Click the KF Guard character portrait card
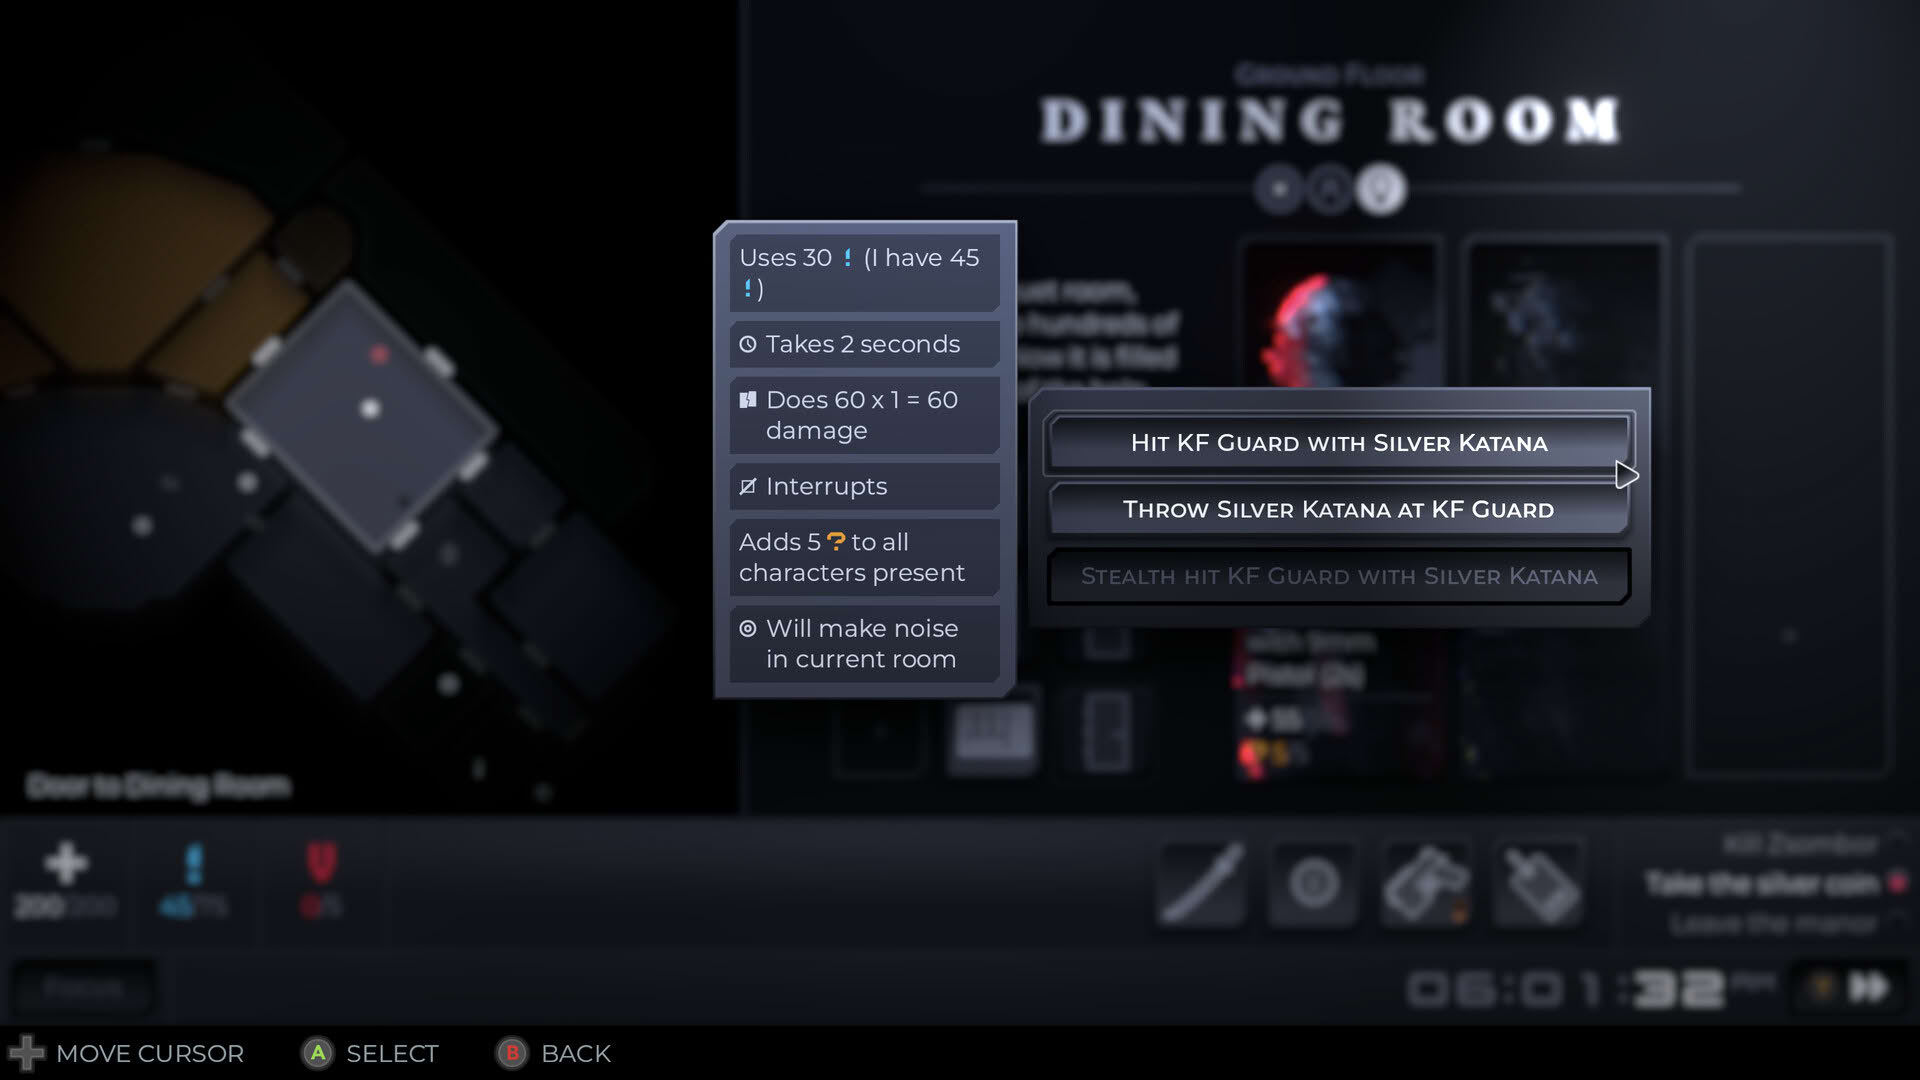Viewport: 1920px width, 1080px height. [x=1340, y=508]
